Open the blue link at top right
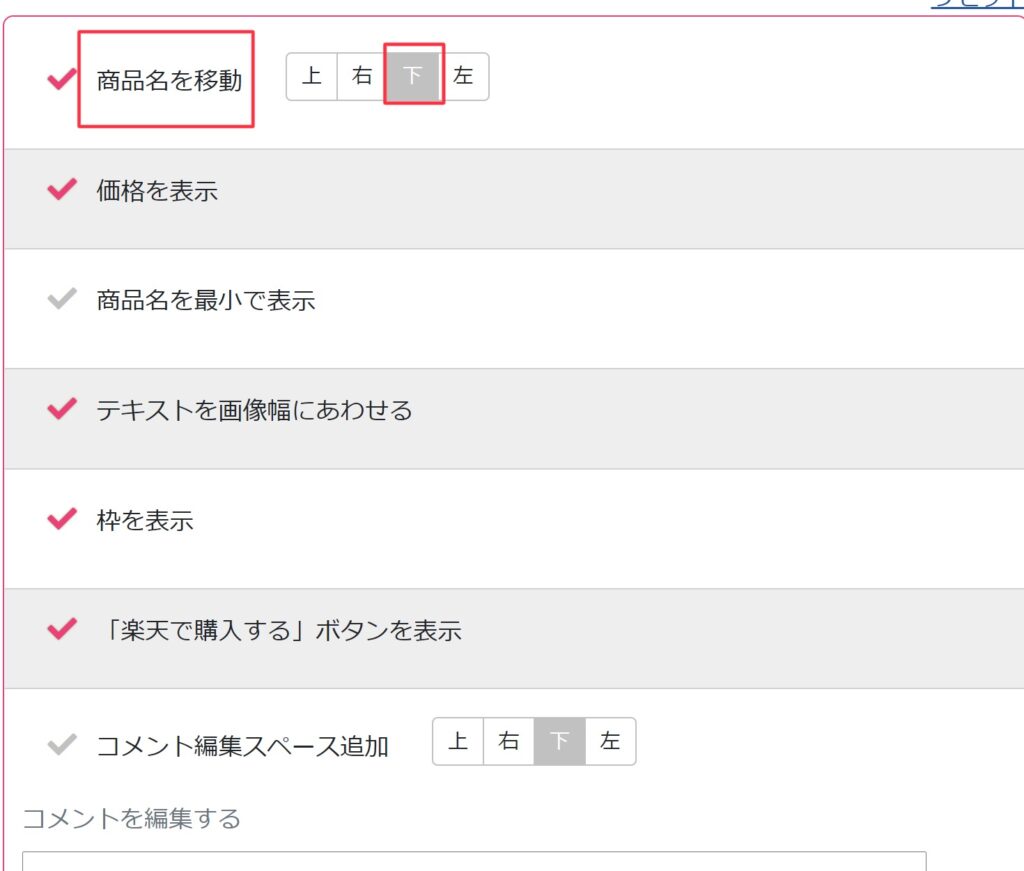This screenshot has height=871, width=1024. (x=977, y=4)
